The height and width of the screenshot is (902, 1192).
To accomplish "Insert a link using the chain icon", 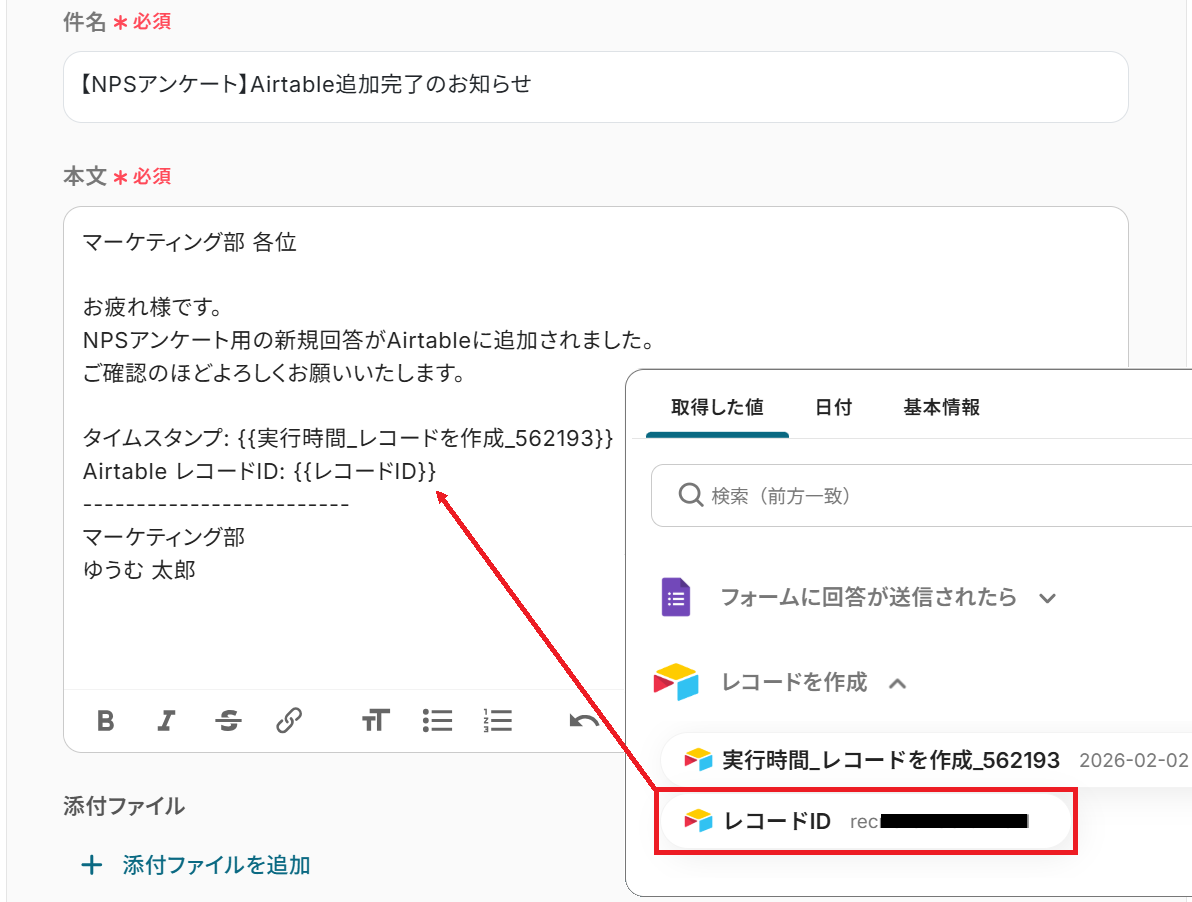I will coord(289,720).
